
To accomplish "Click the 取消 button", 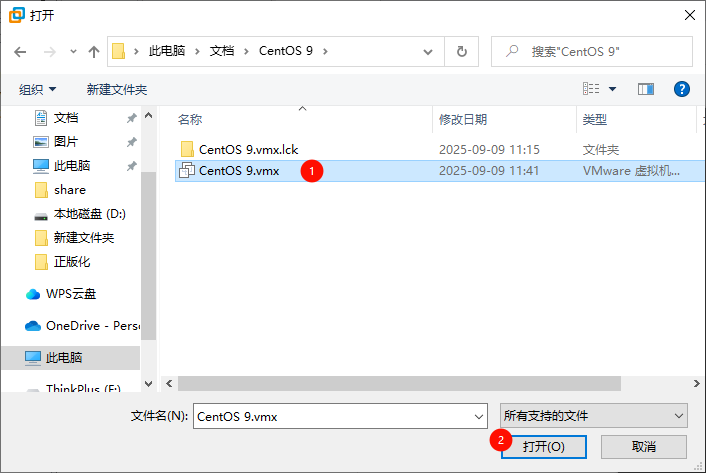I will click(644, 446).
